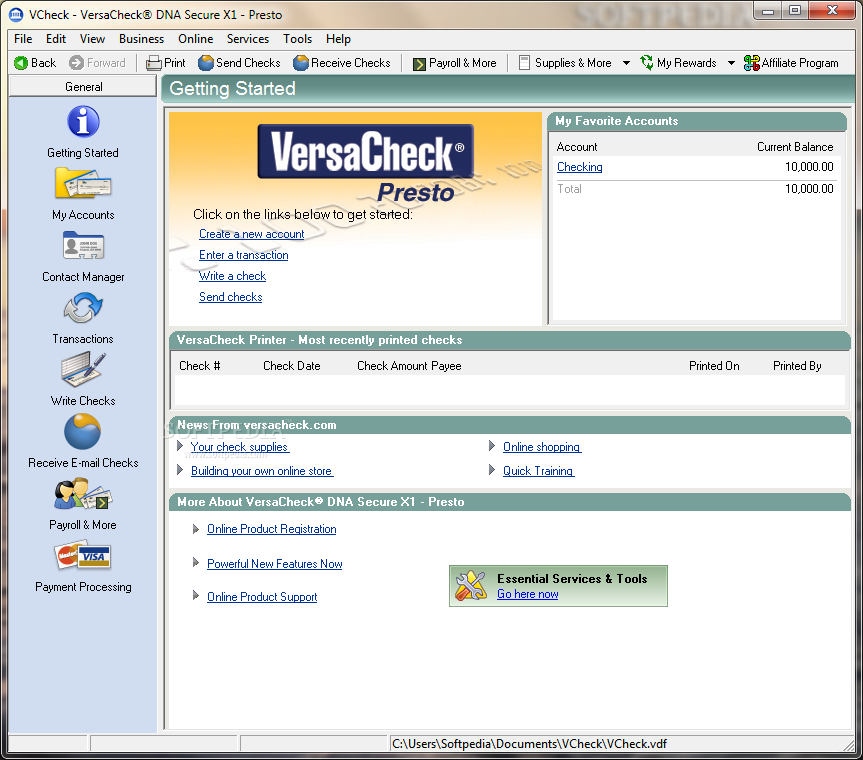This screenshot has width=863, height=760.
Task: Open My Accounts in the sidebar
Action: tap(83, 184)
